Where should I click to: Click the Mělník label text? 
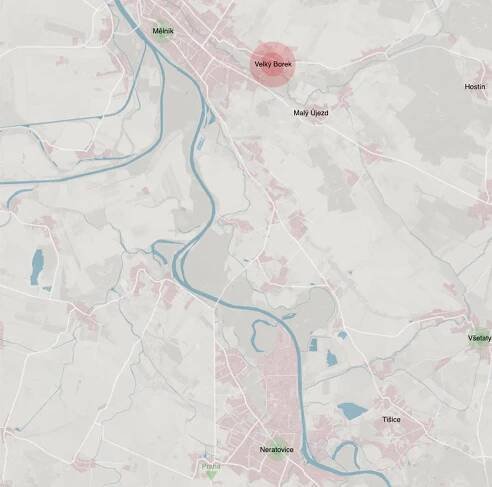(163, 31)
